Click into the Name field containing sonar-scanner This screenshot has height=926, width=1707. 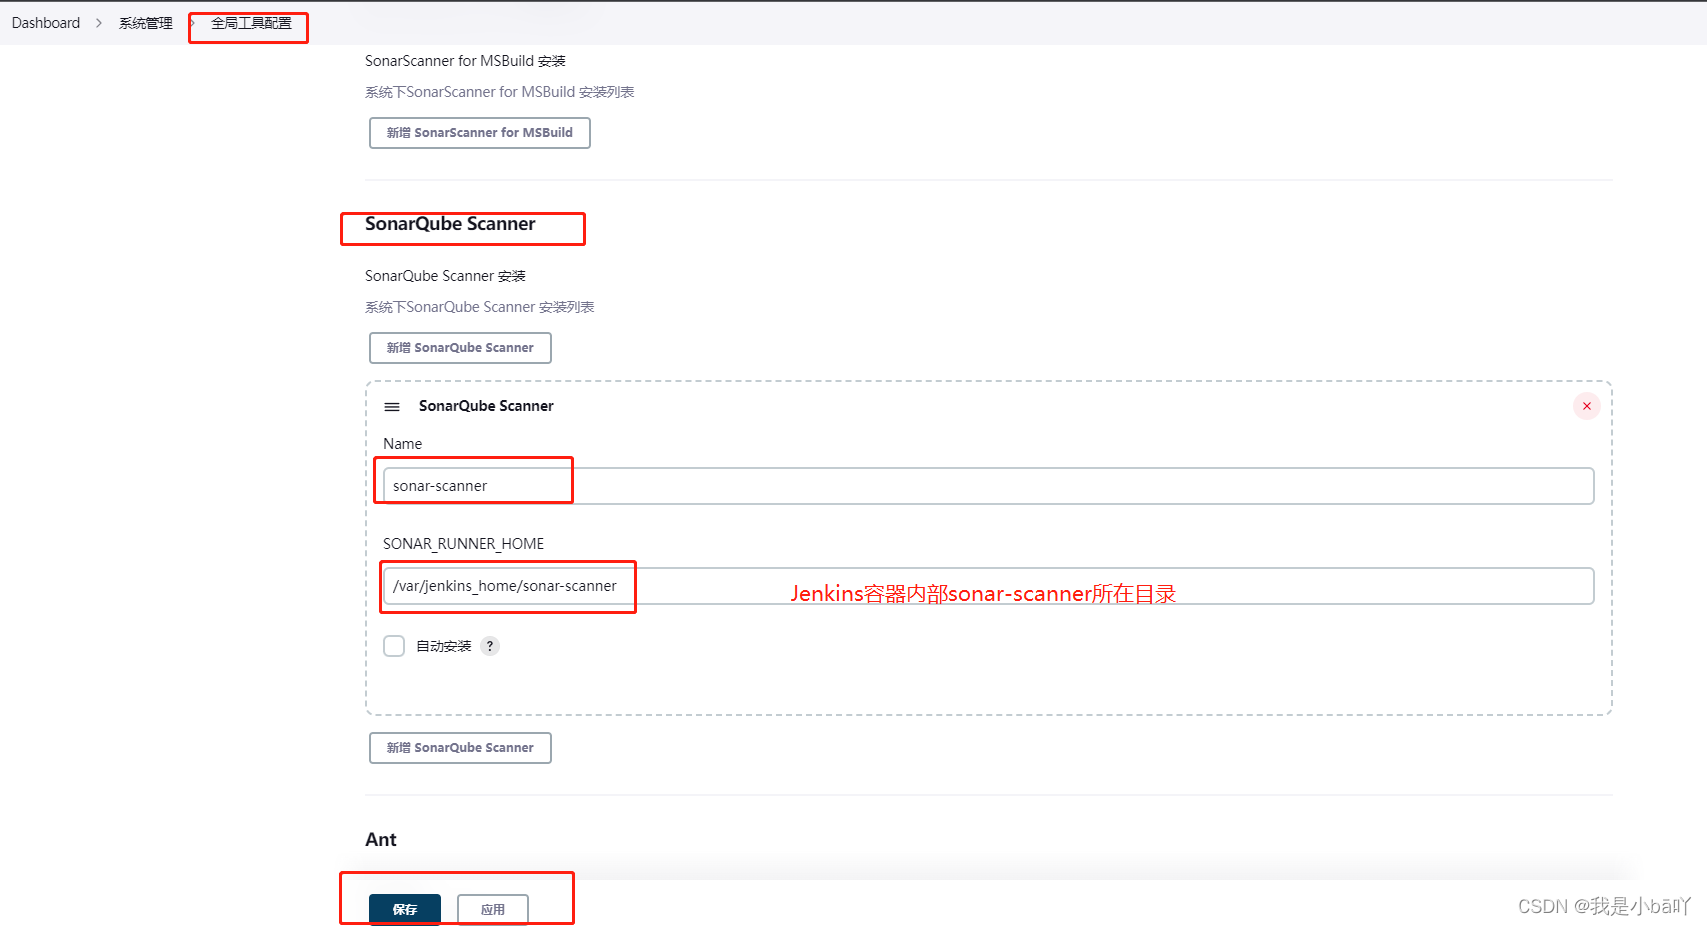pos(988,486)
